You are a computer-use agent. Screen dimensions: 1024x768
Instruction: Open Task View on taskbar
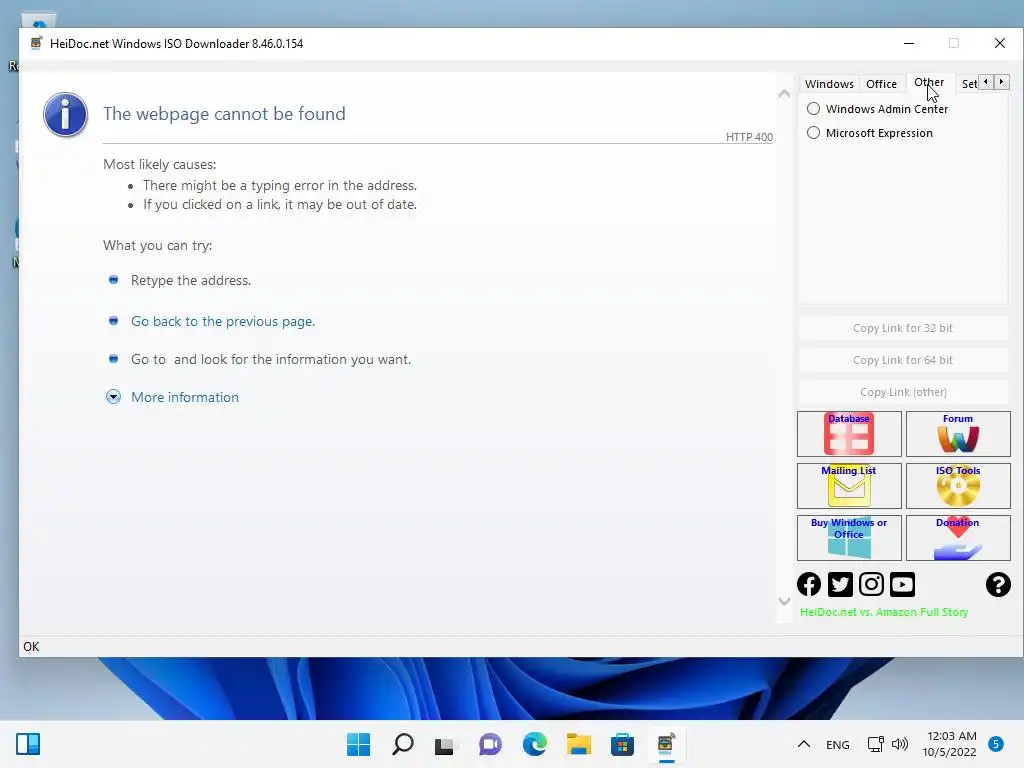(446, 744)
